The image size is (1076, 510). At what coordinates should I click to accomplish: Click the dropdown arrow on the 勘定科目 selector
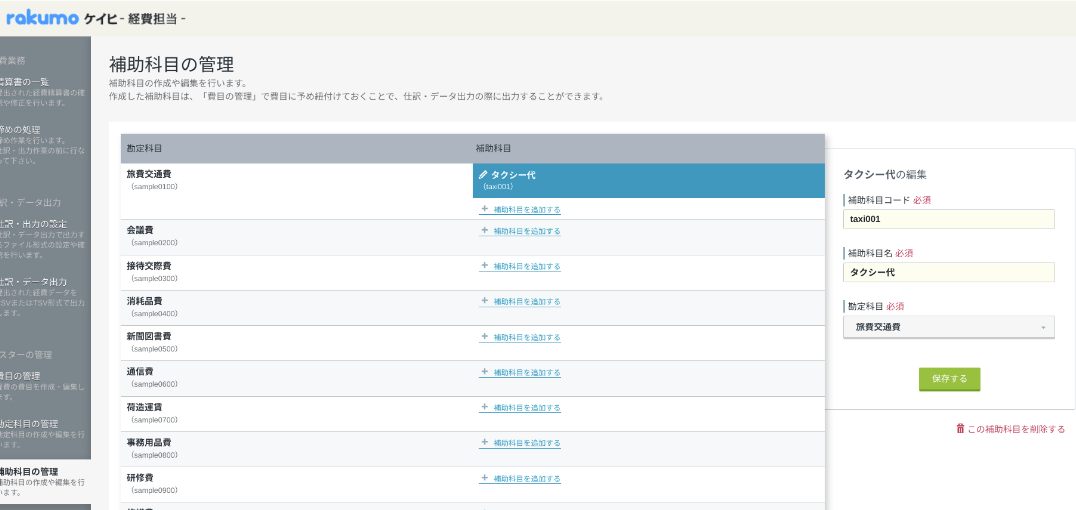click(x=1043, y=328)
